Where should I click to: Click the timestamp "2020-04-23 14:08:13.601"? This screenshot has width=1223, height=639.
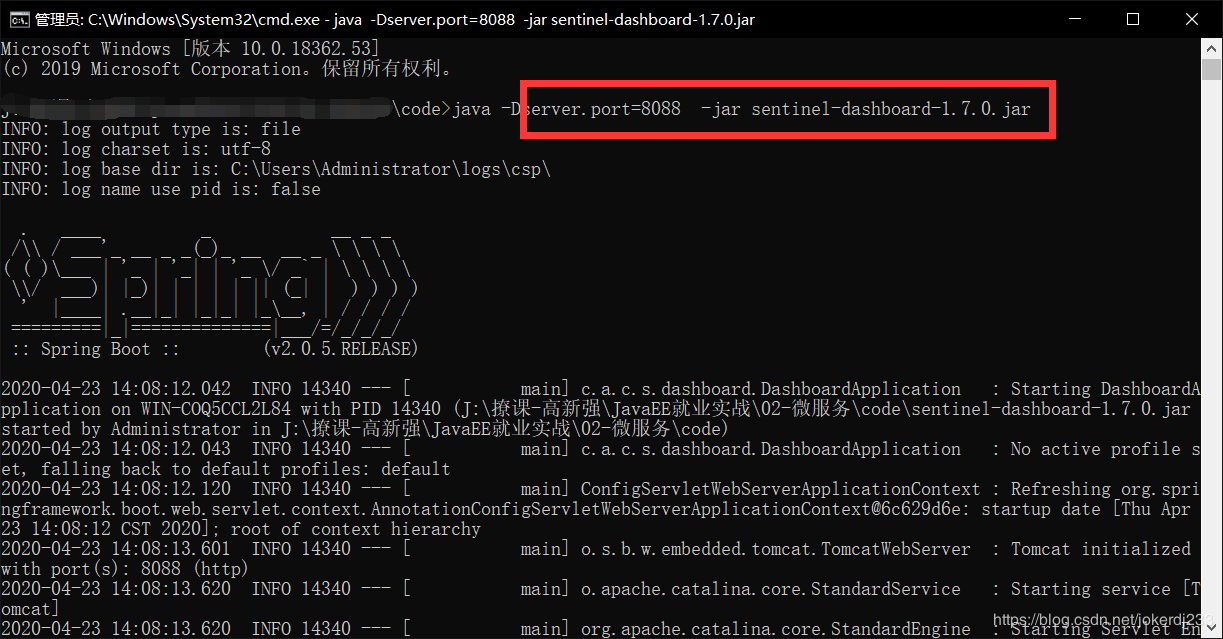tap(116, 549)
